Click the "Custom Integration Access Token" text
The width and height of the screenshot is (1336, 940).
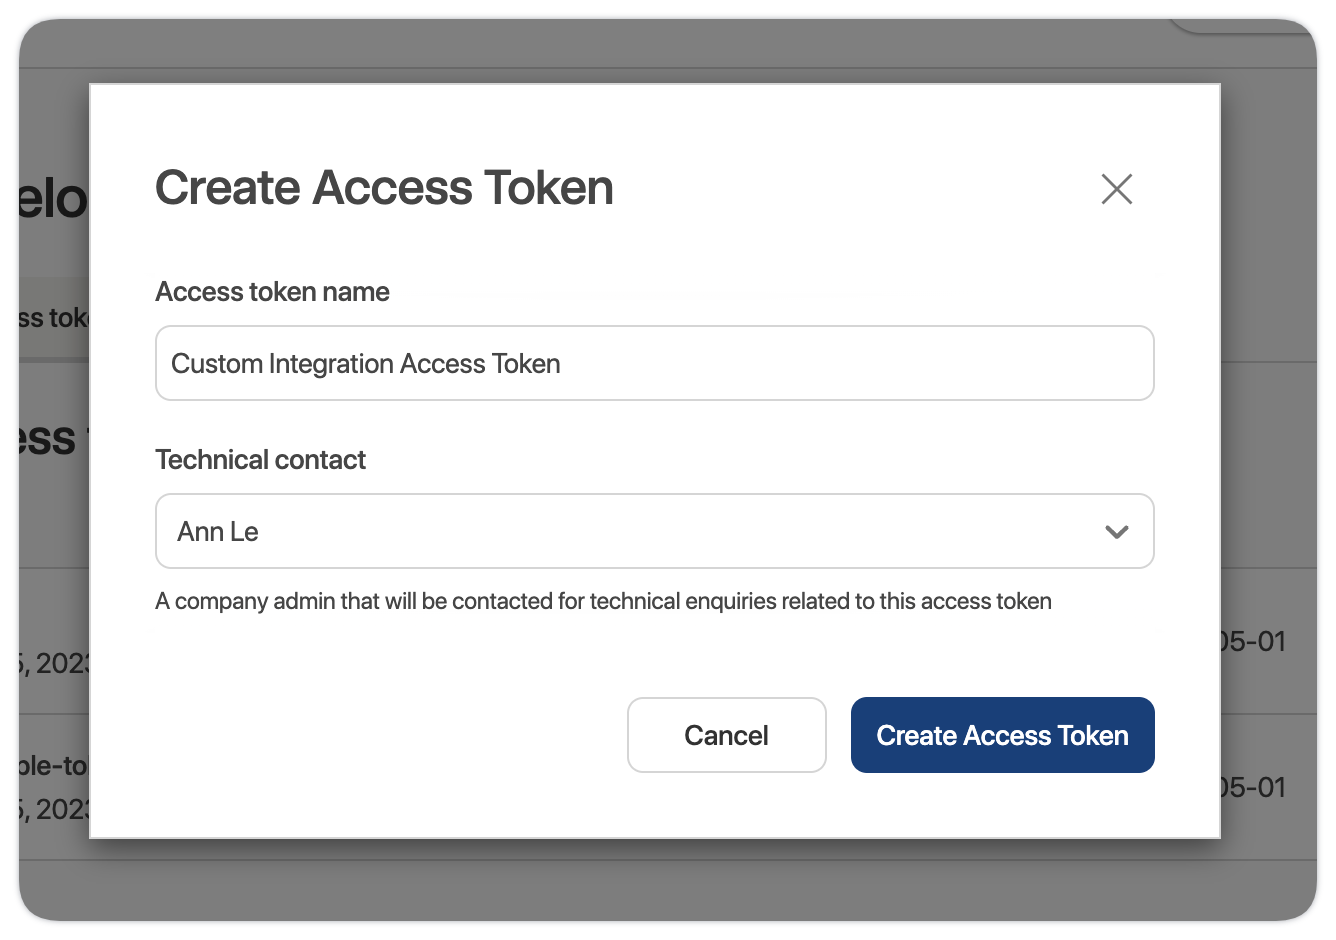click(x=366, y=364)
